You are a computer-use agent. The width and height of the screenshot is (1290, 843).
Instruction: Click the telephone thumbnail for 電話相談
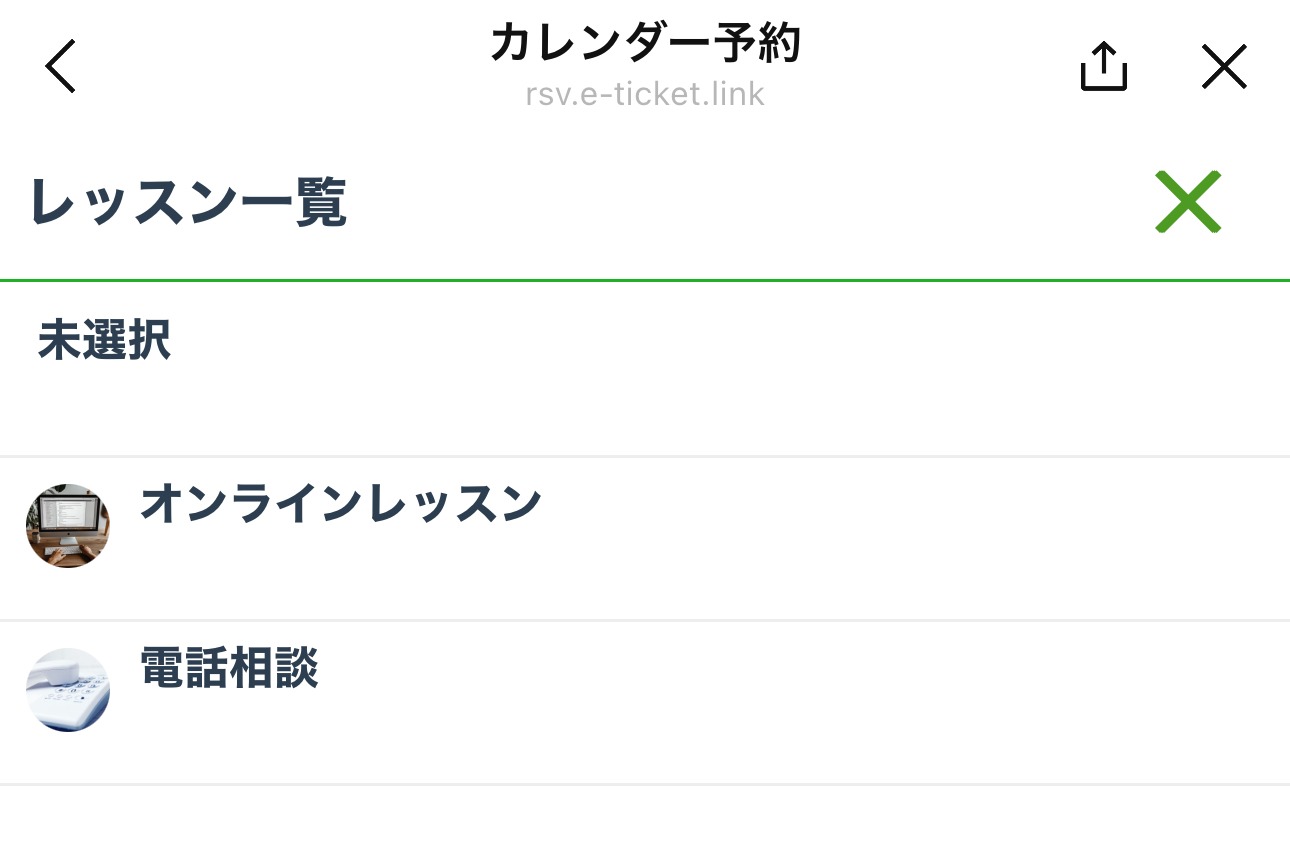tap(68, 690)
